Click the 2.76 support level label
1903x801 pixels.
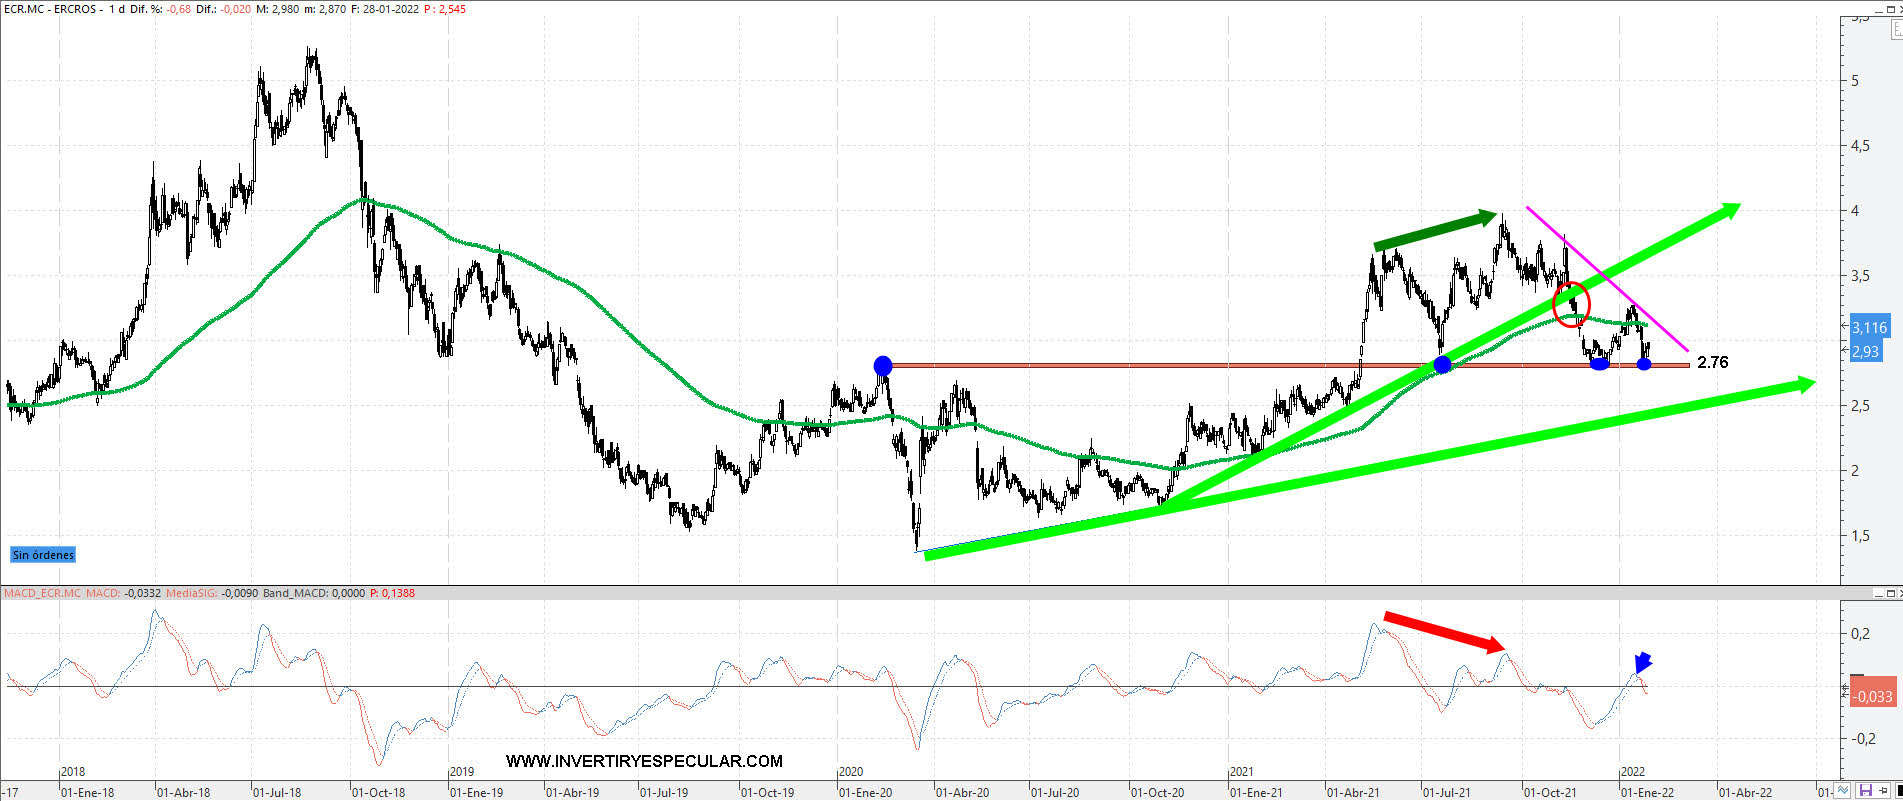(1712, 362)
